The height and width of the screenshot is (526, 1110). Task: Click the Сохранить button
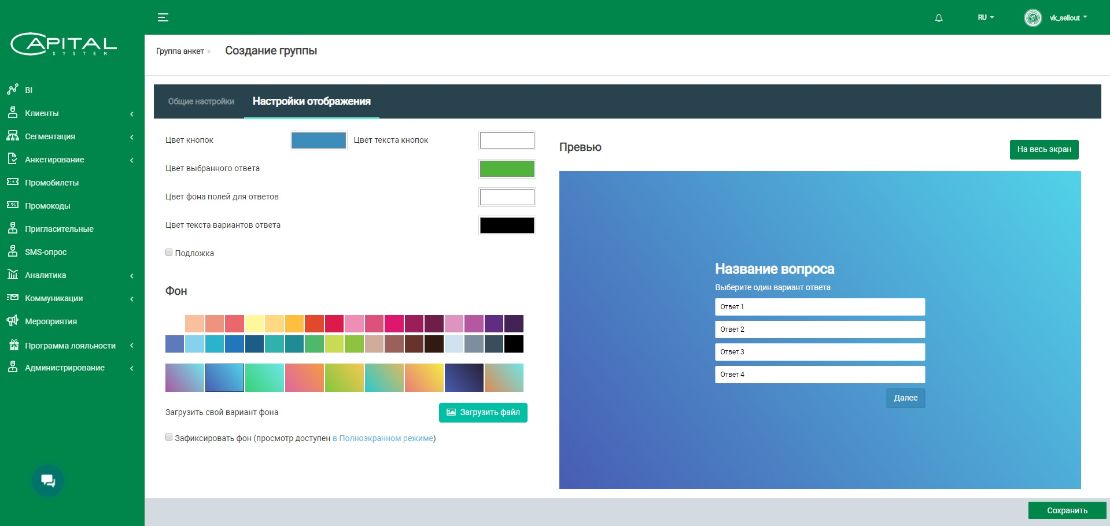(x=1067, y=510)
